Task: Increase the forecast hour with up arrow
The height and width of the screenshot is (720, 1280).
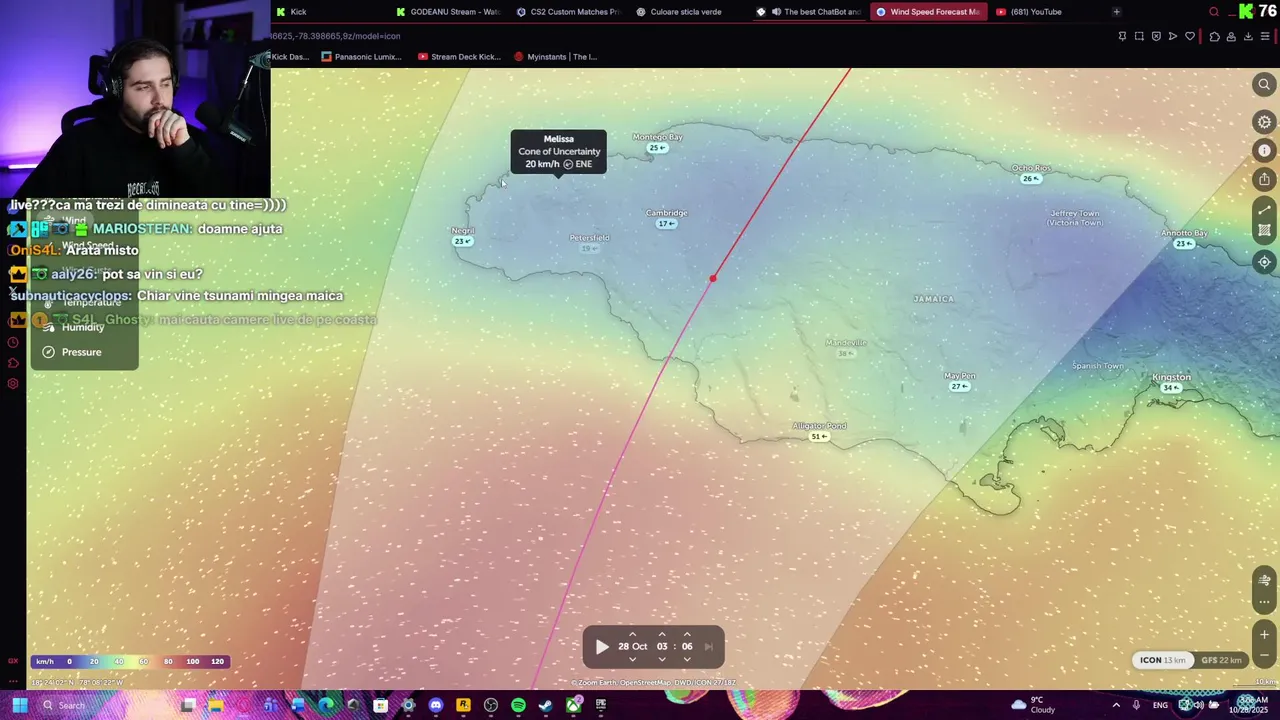Action: pos(662,634)
